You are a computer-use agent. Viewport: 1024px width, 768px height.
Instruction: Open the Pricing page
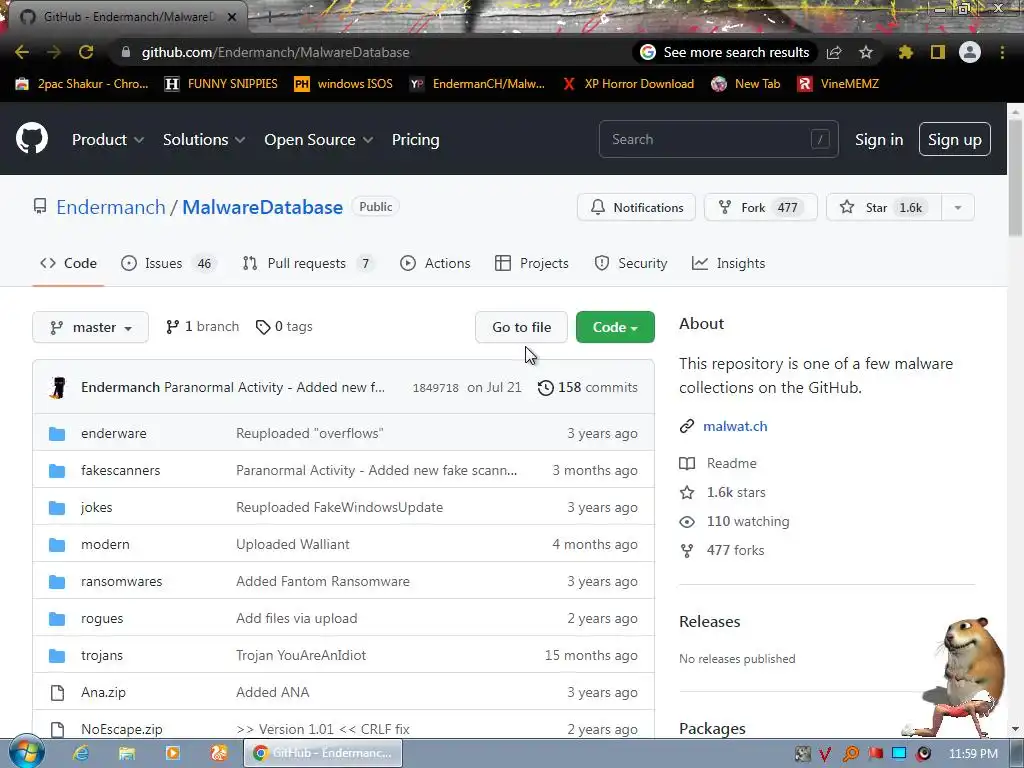415,140
